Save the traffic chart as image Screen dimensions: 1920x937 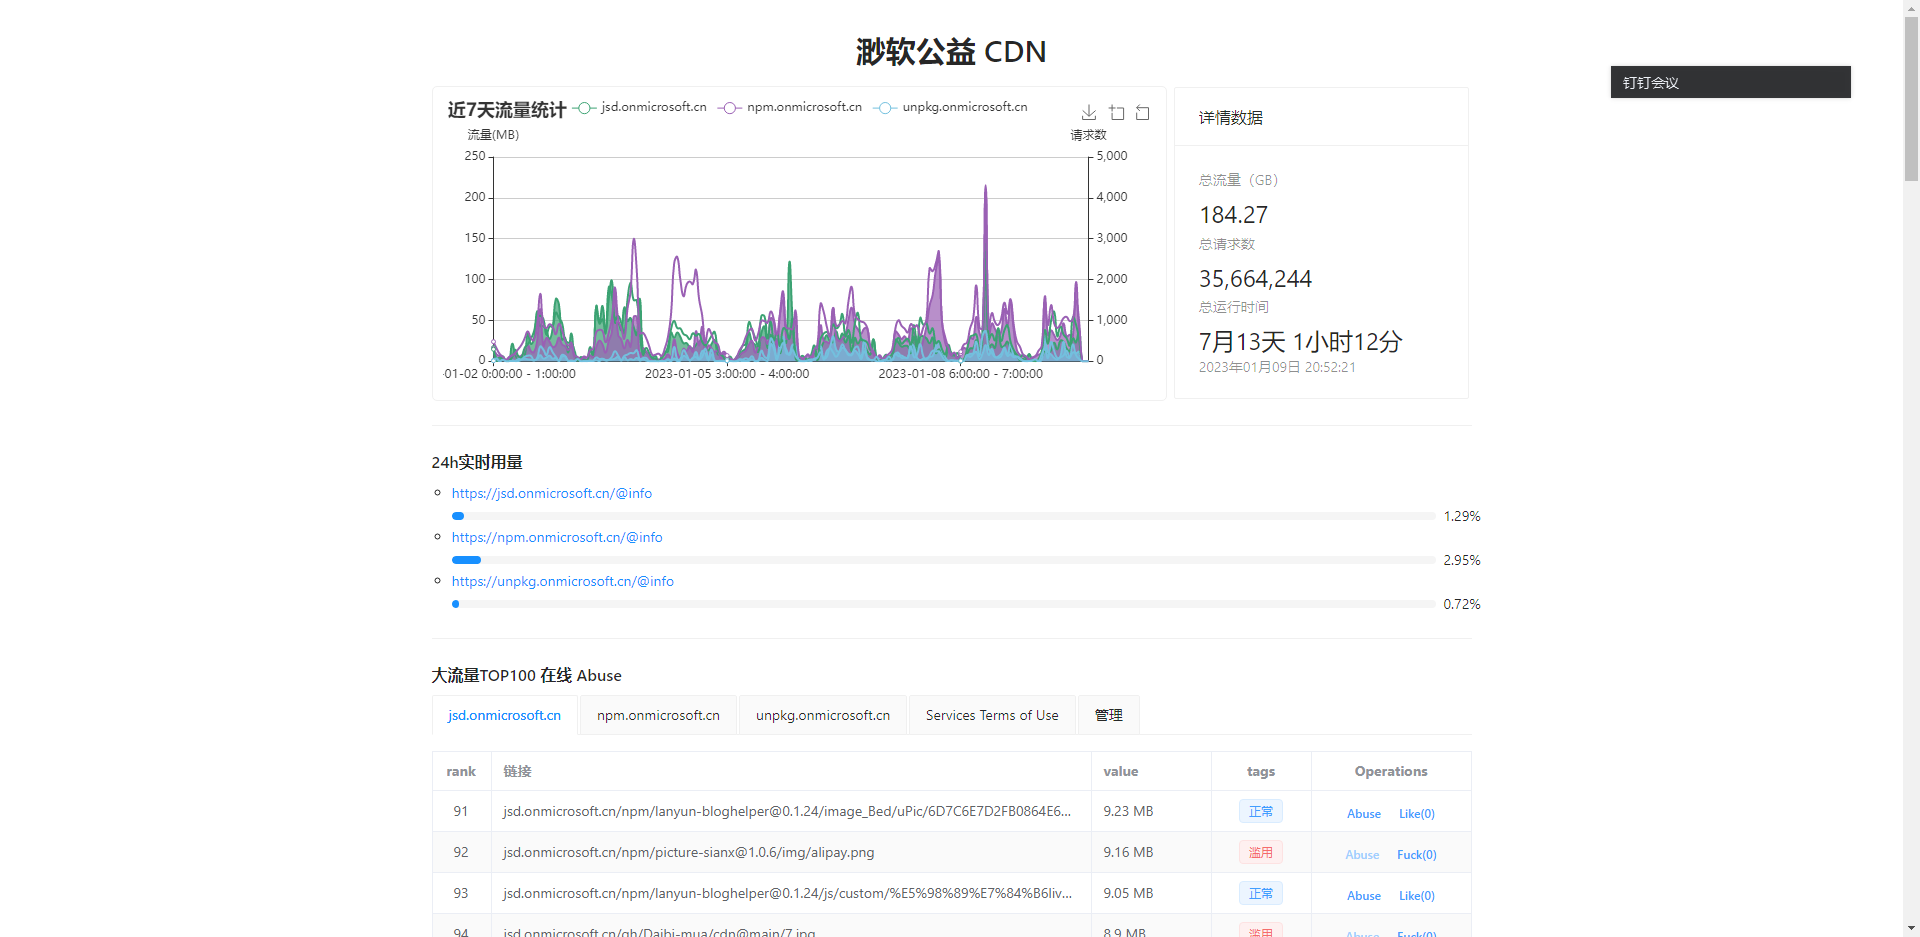(x=1089, y=113)
